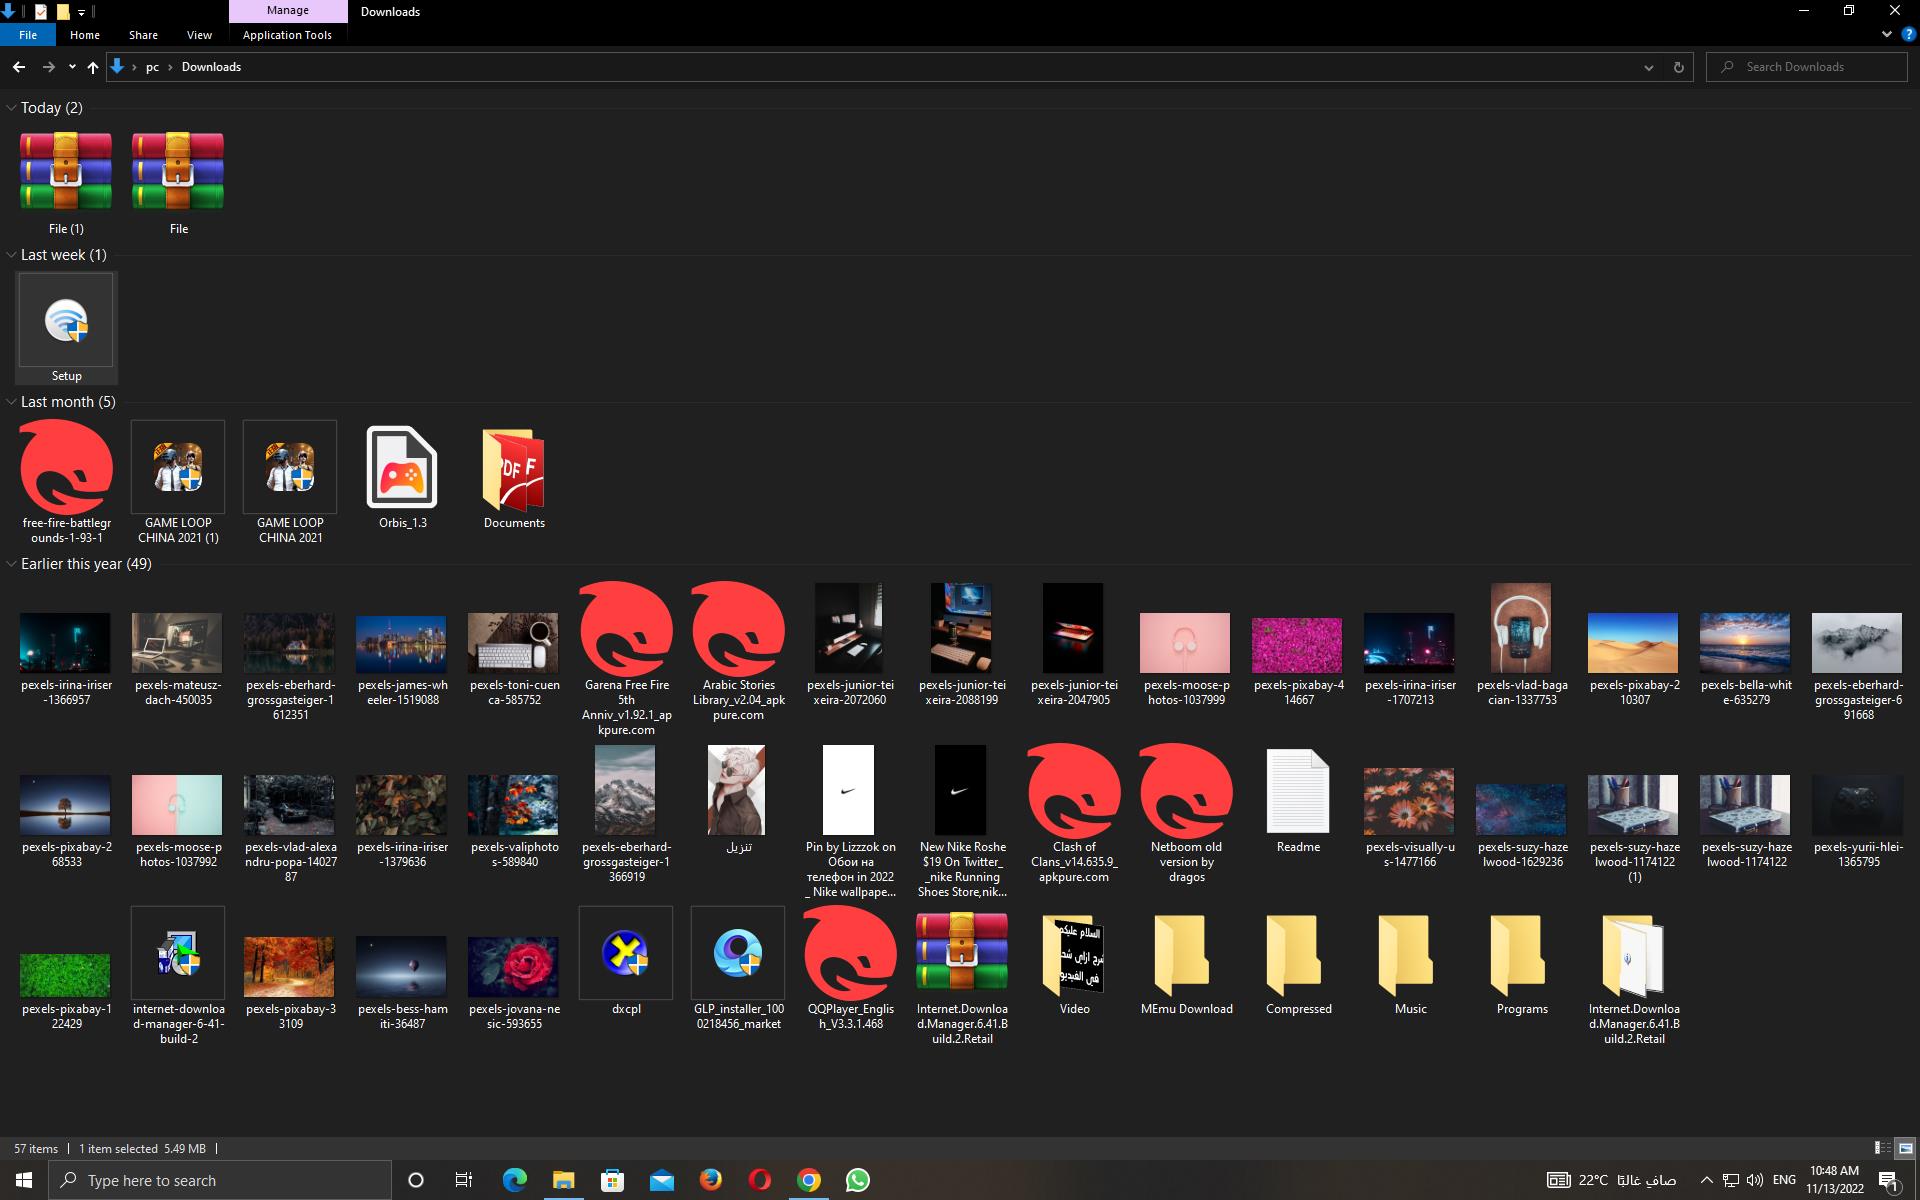This screenshot has width=1920, height=1200.
Task: Open the View ribbon tab
Action: [199, 35]
